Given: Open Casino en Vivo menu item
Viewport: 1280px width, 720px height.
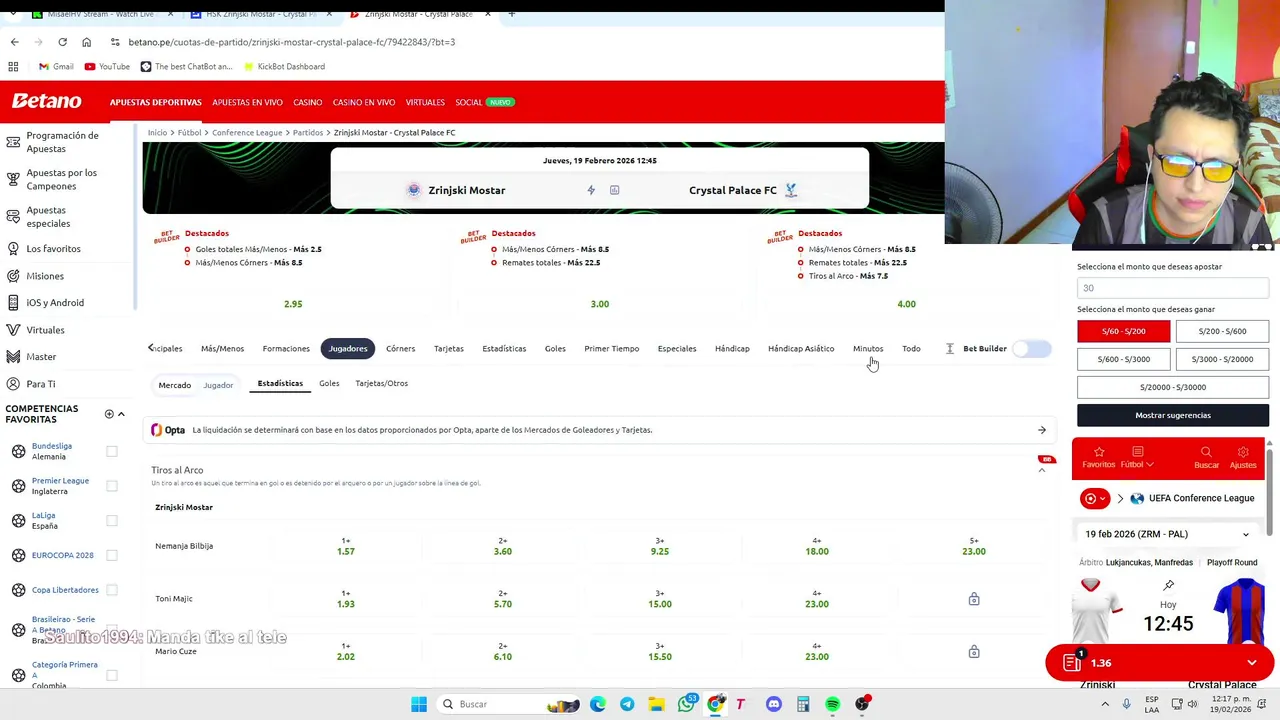Looking at the screenshot, I should [364, 102].
